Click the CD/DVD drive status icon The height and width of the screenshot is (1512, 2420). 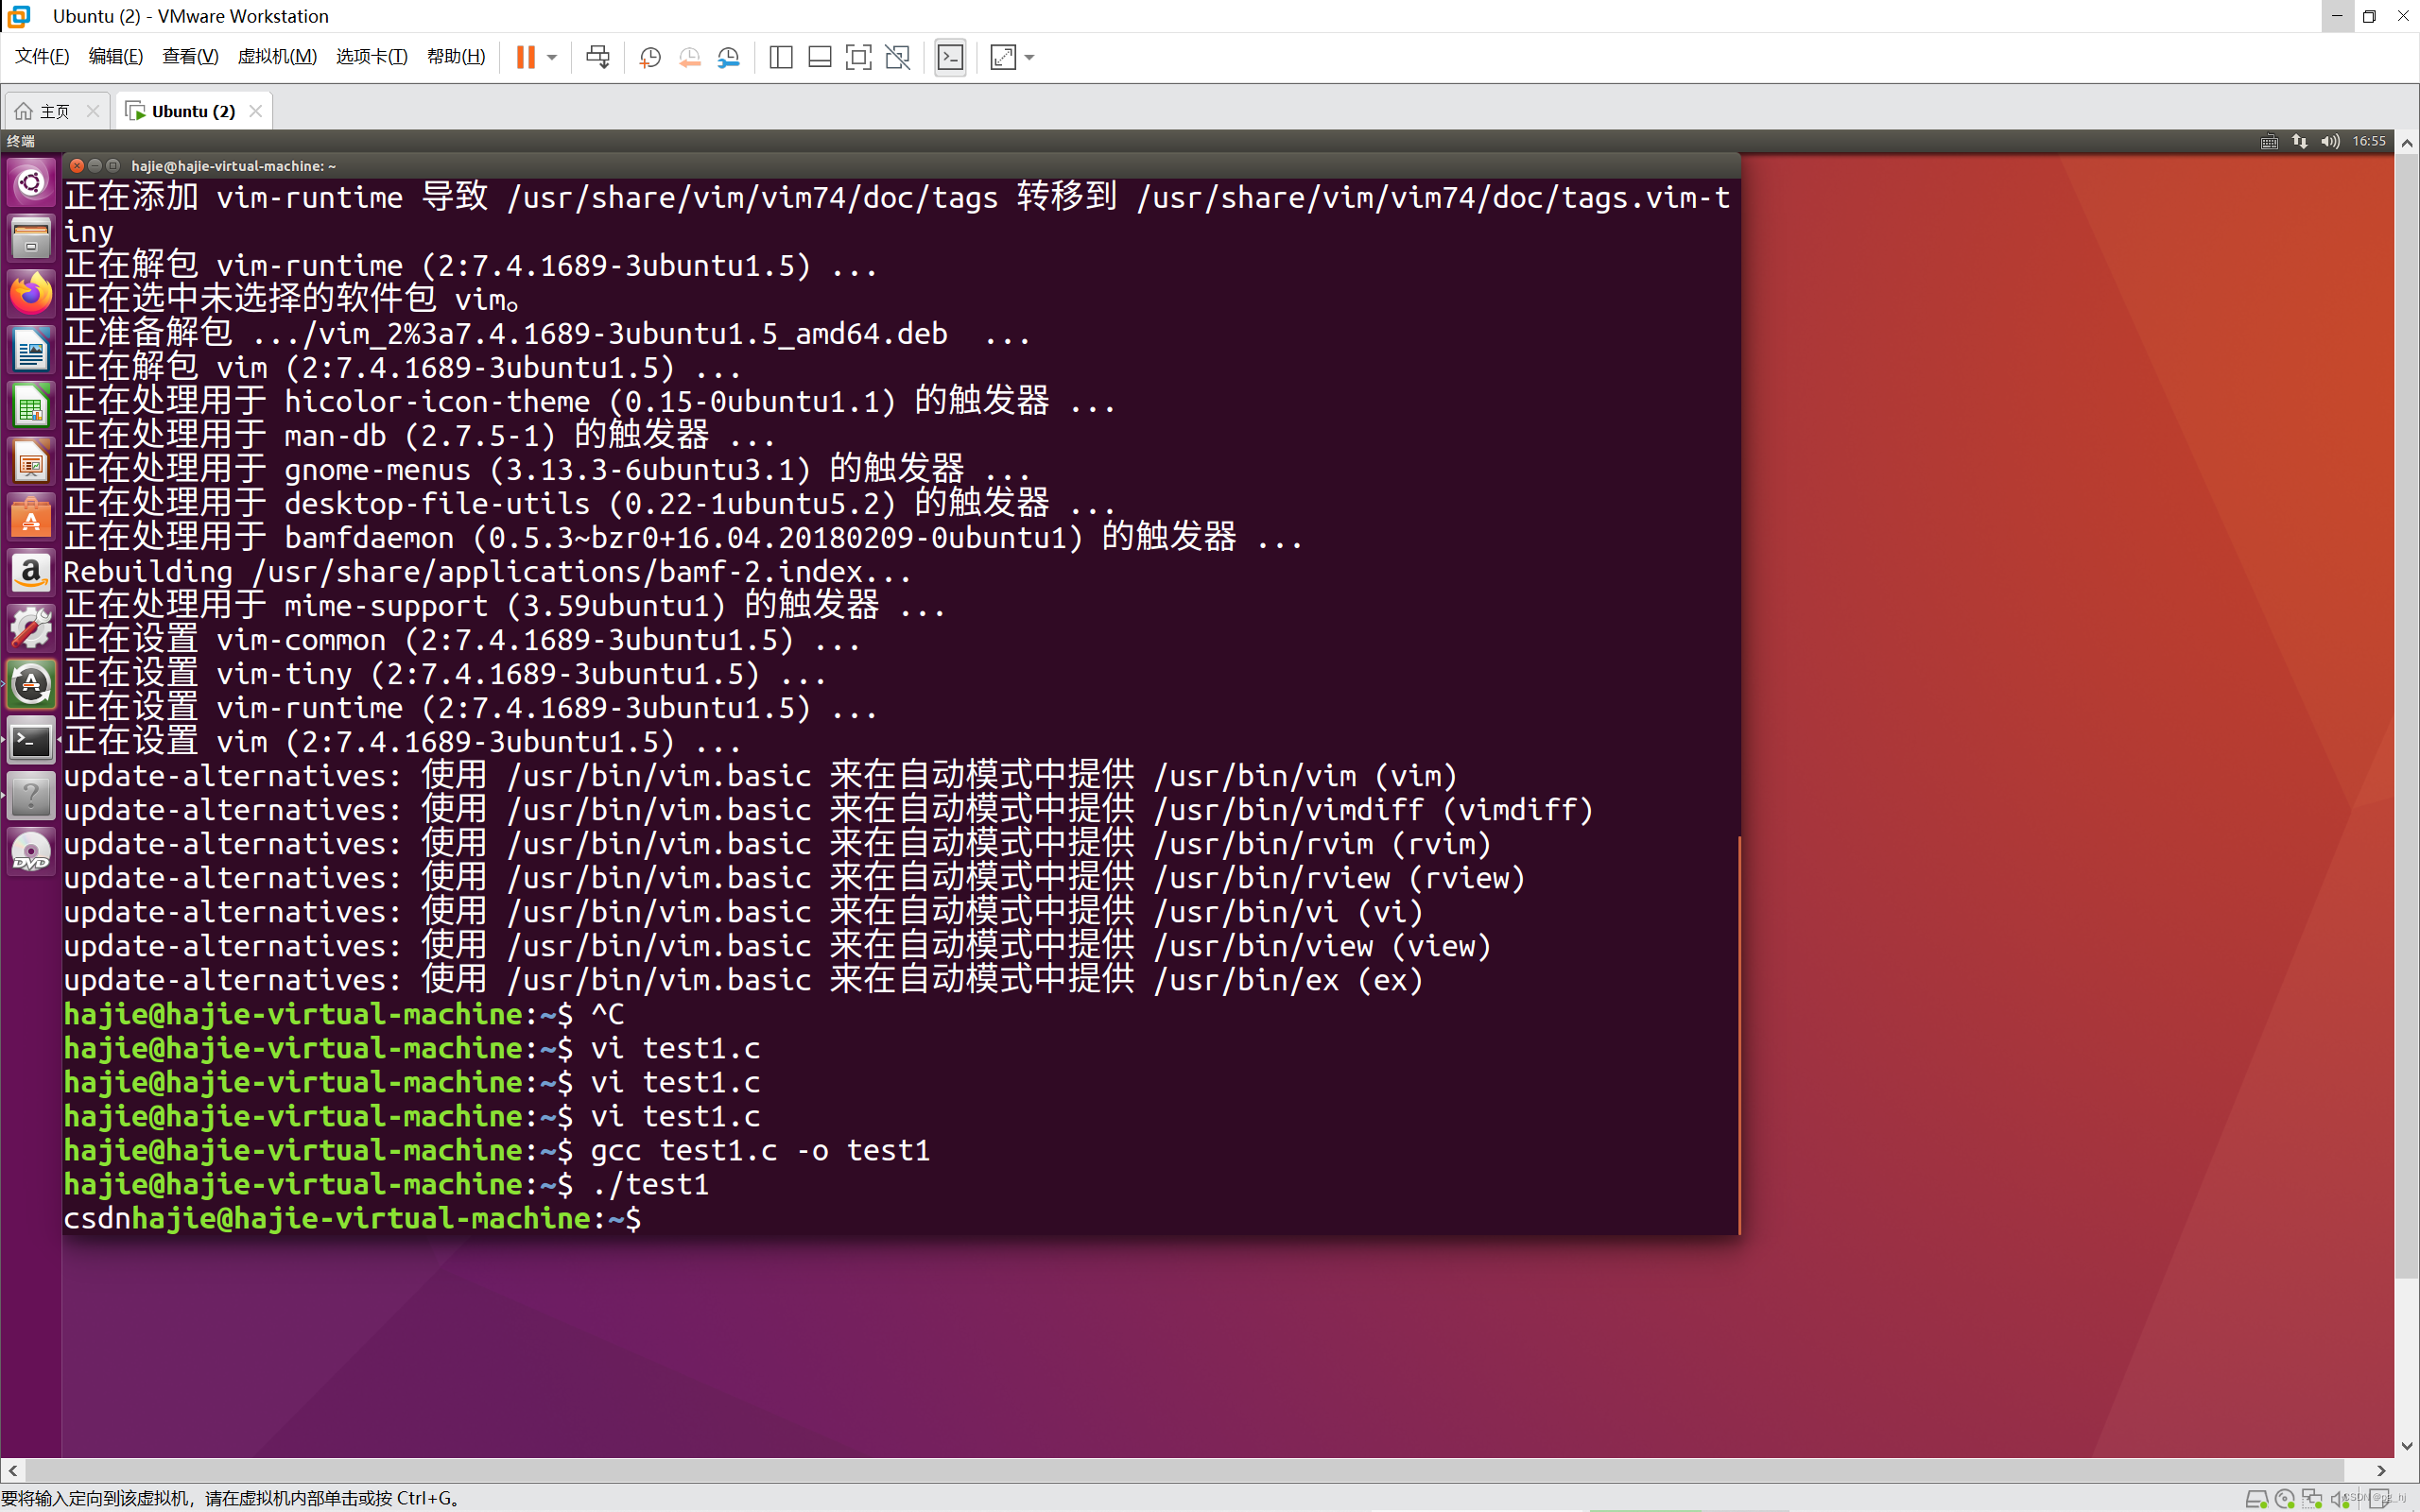2284,1499
